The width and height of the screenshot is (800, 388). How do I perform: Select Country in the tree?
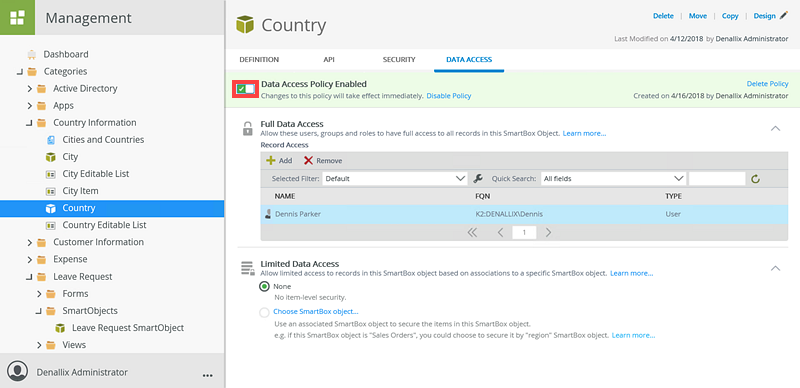tap(112, 208)
